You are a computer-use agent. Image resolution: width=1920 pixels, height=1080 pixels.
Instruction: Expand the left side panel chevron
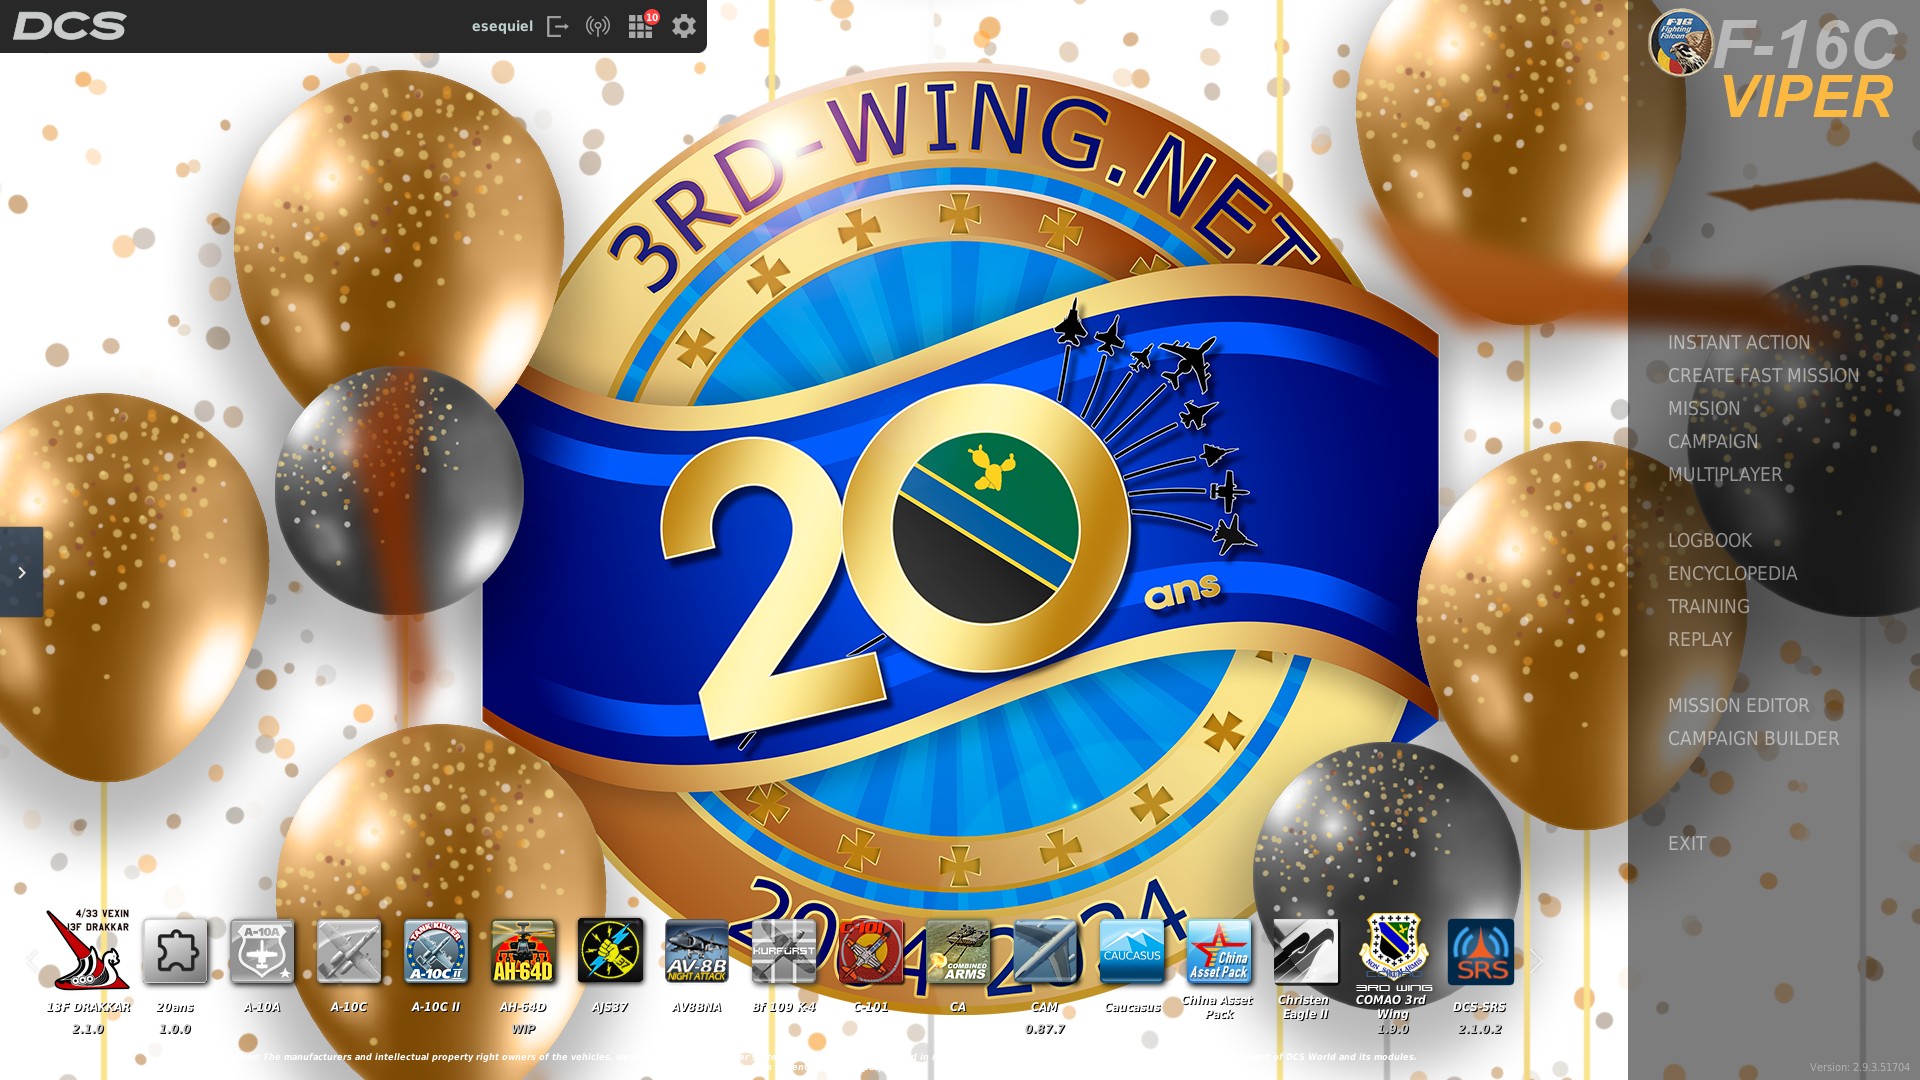(x=22, y=572)
